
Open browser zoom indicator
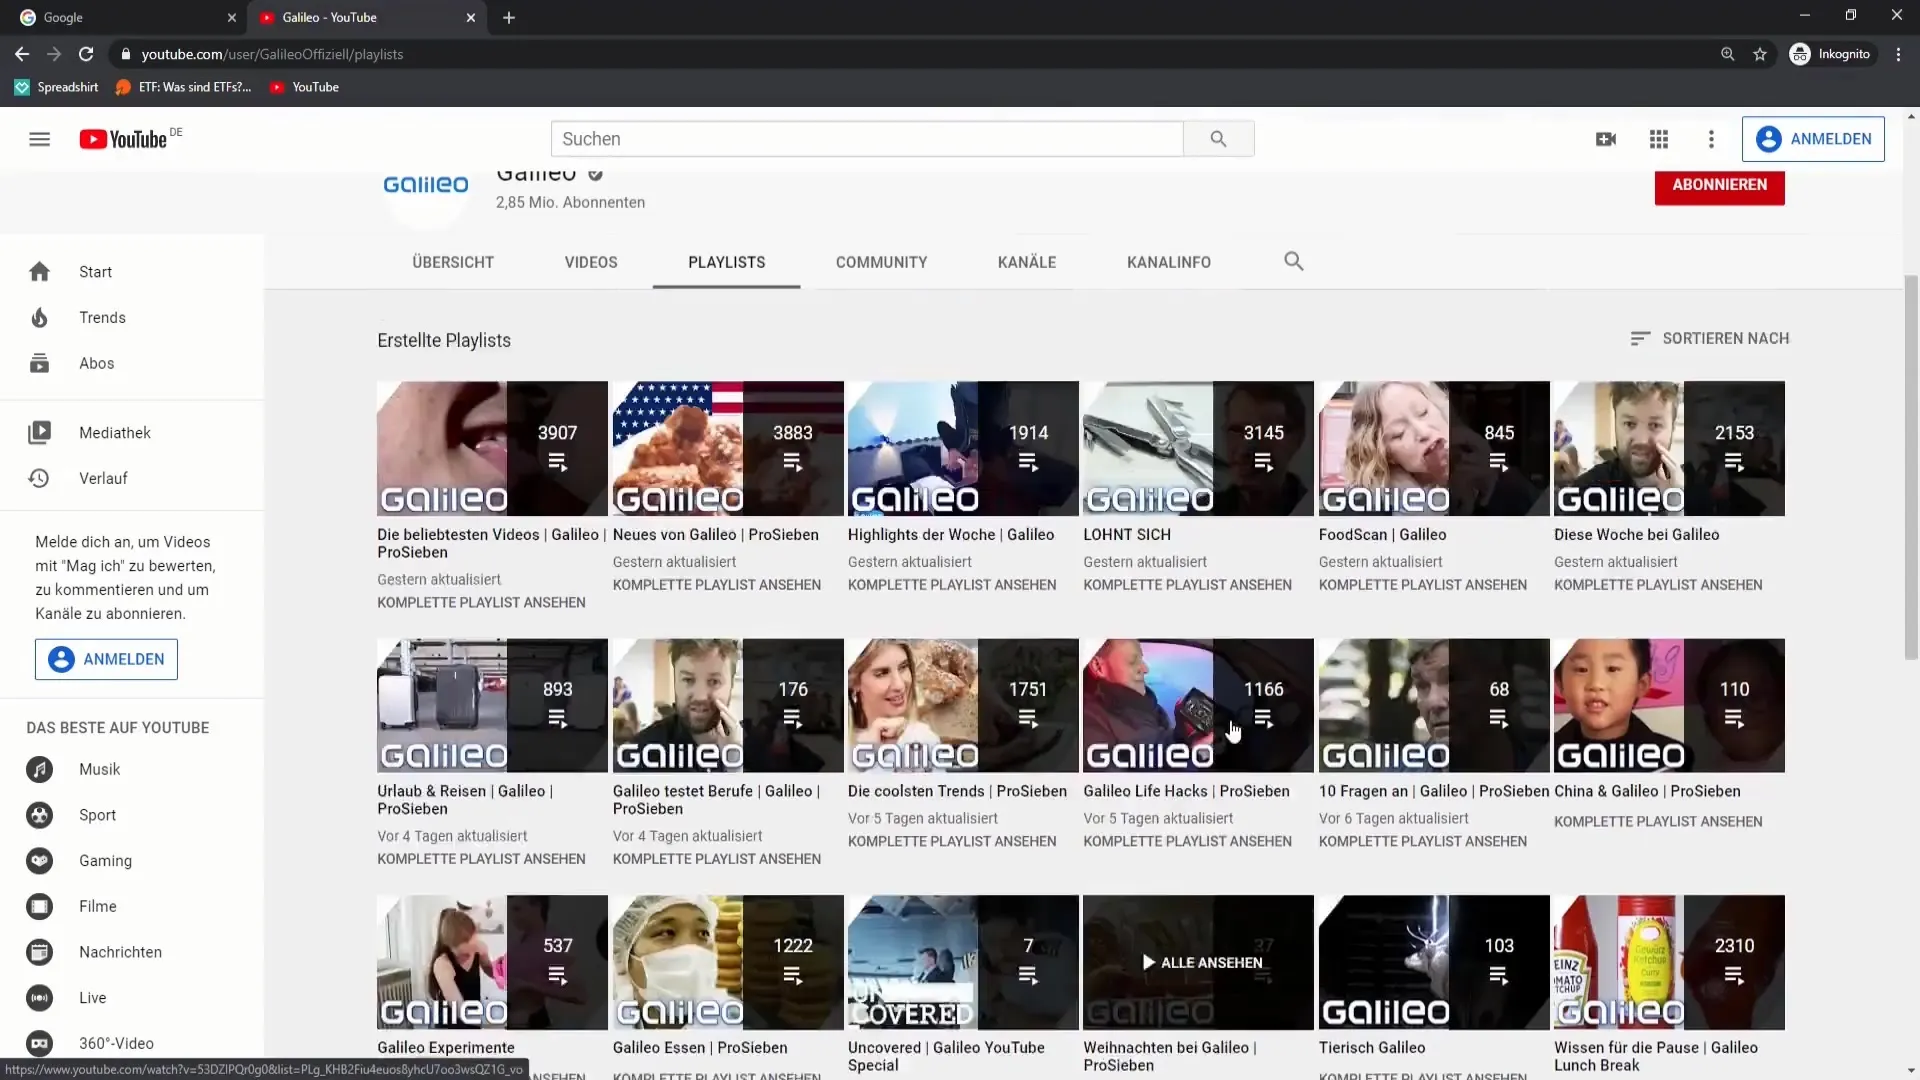pos(1727,54)
